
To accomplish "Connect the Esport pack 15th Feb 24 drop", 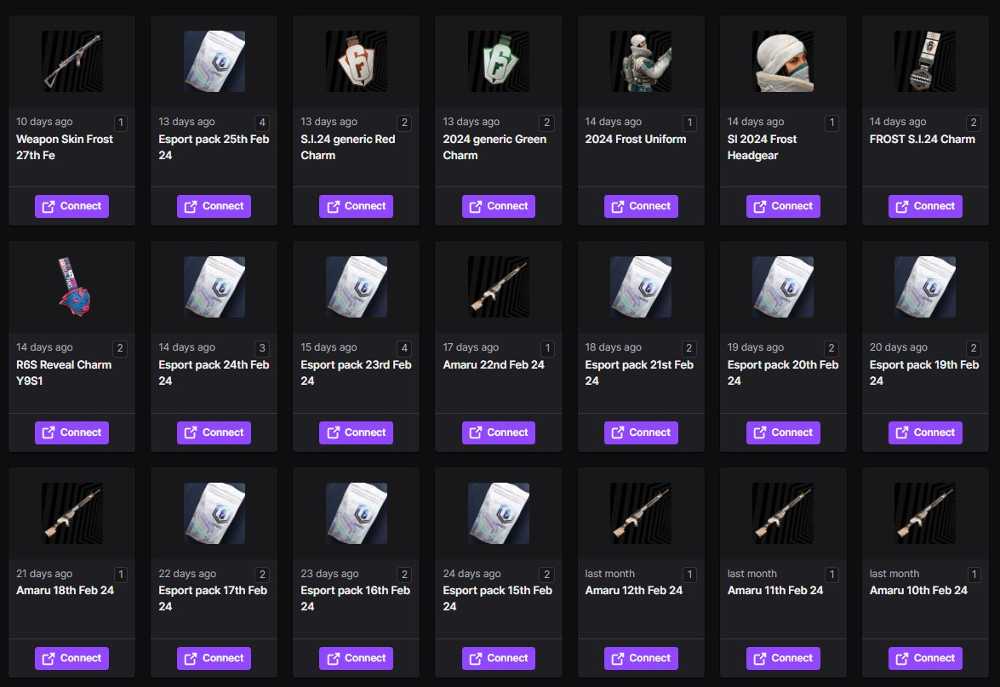I will (499, 658).
